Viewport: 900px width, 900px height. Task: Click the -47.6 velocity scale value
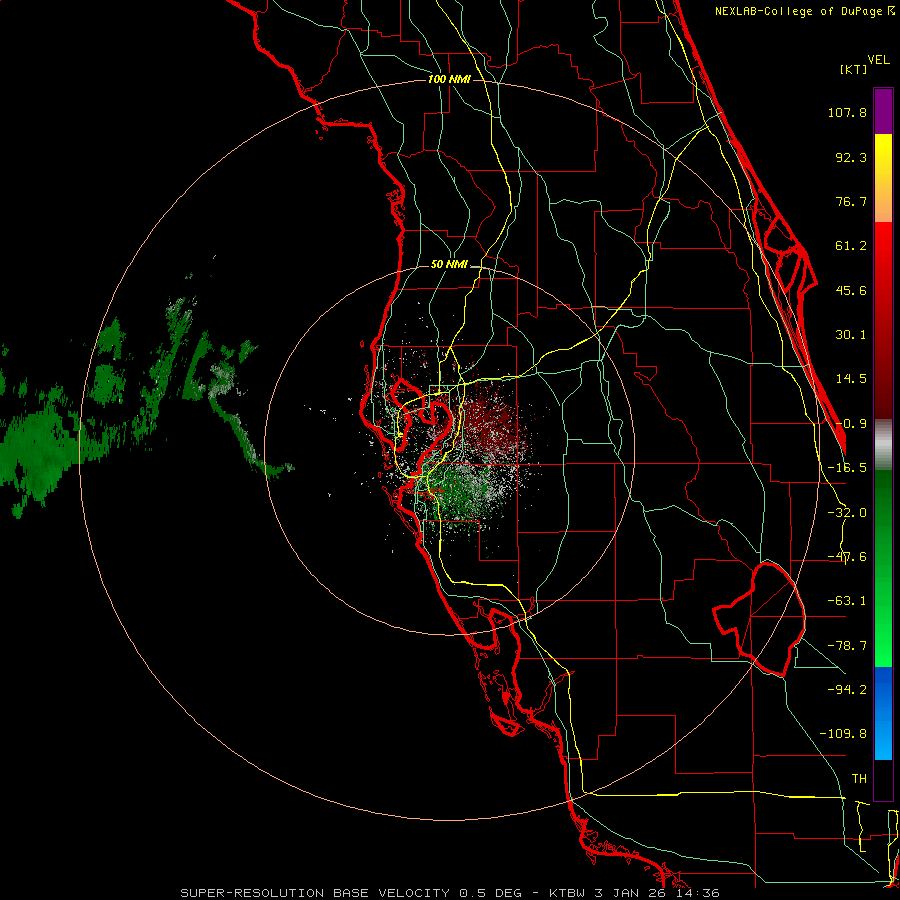tap(847, 557)
